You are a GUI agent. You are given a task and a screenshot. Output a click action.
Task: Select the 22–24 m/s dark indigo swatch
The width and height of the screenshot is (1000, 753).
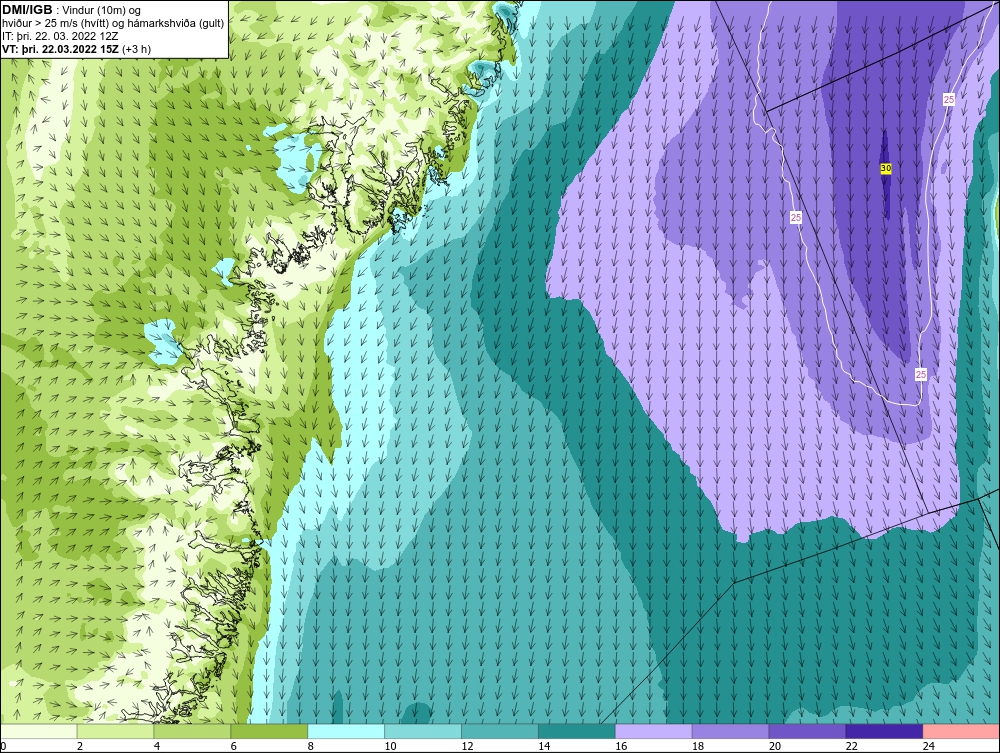point(884,731)
